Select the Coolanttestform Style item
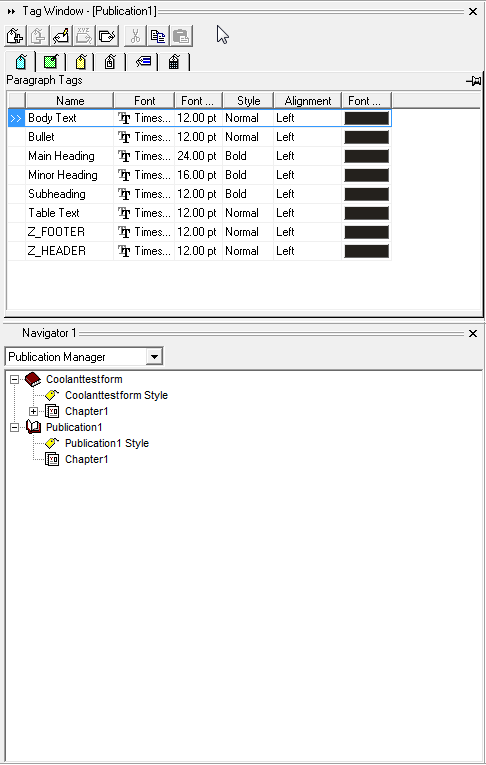 pyautogui.click(x=117, y=395)
